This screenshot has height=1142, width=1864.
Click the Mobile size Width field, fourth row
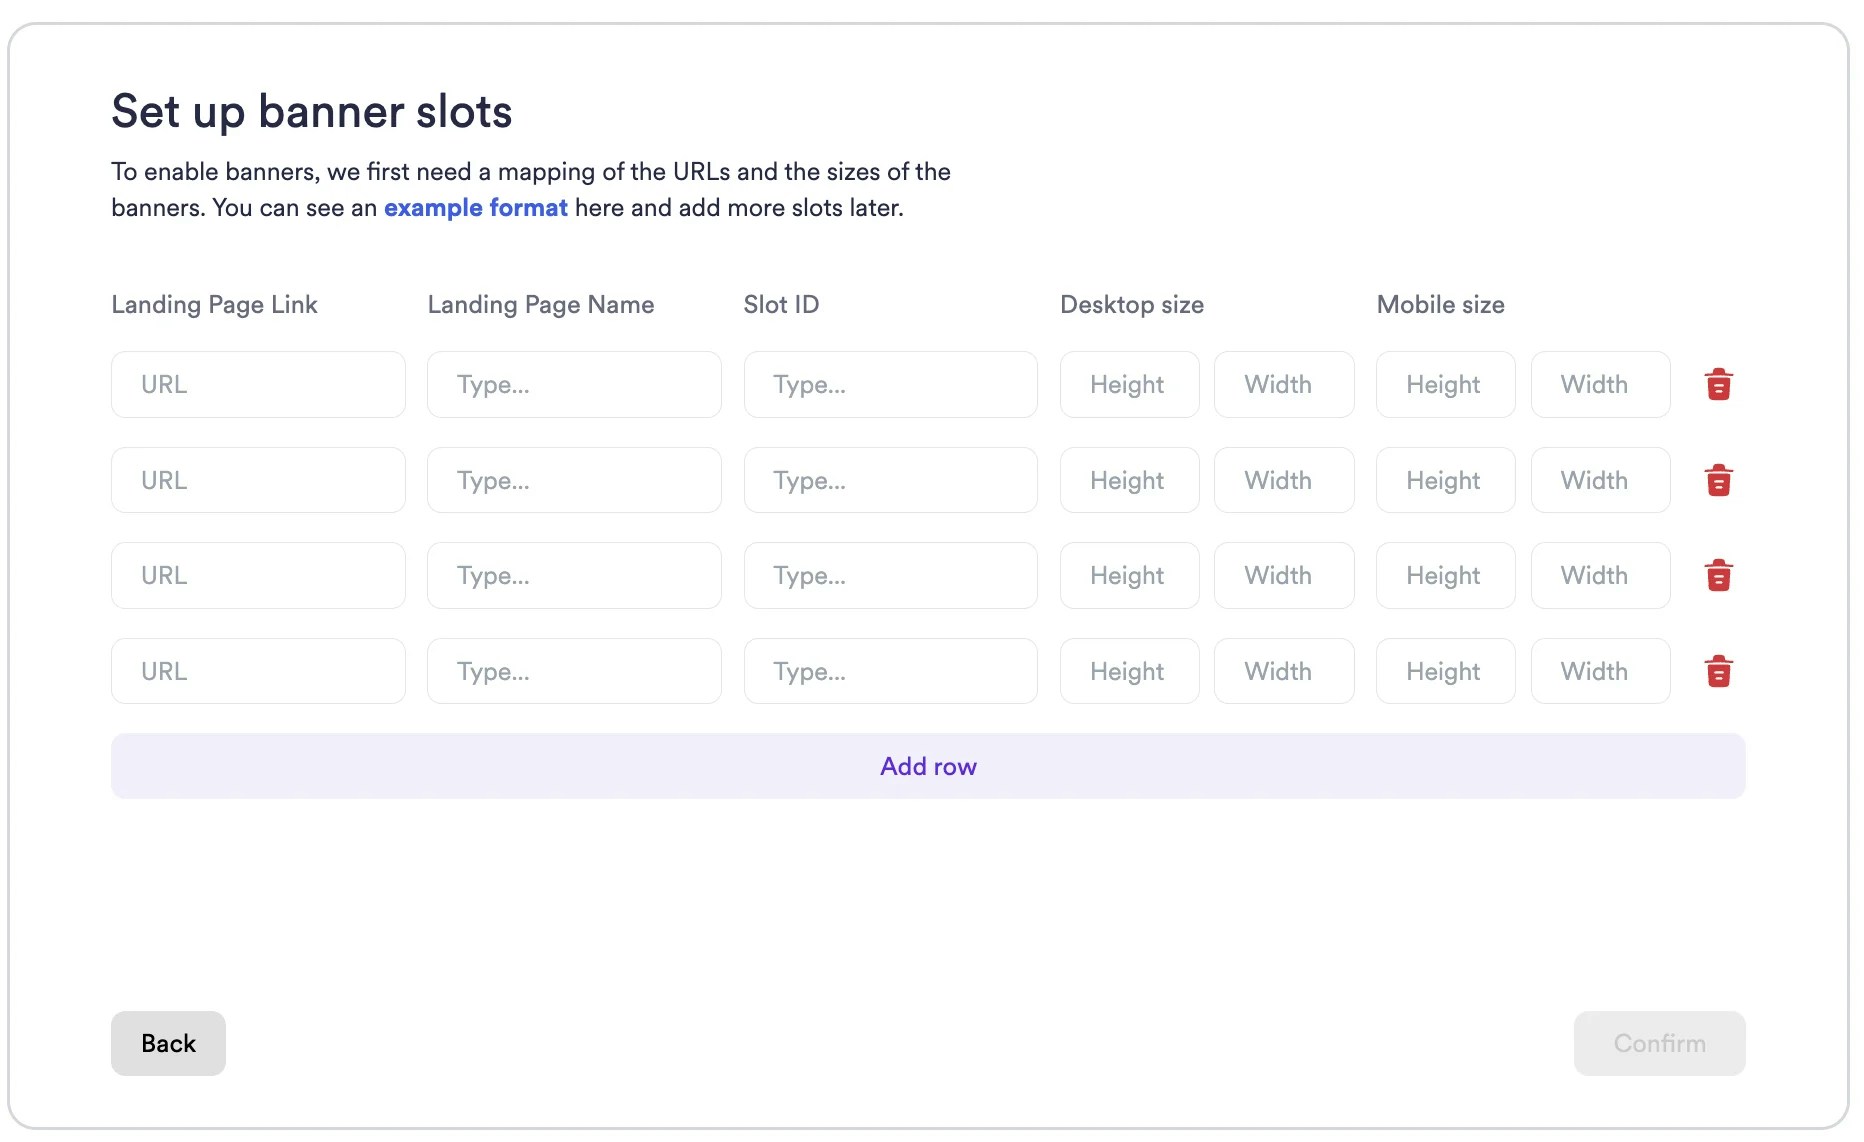coord(1599,671)
